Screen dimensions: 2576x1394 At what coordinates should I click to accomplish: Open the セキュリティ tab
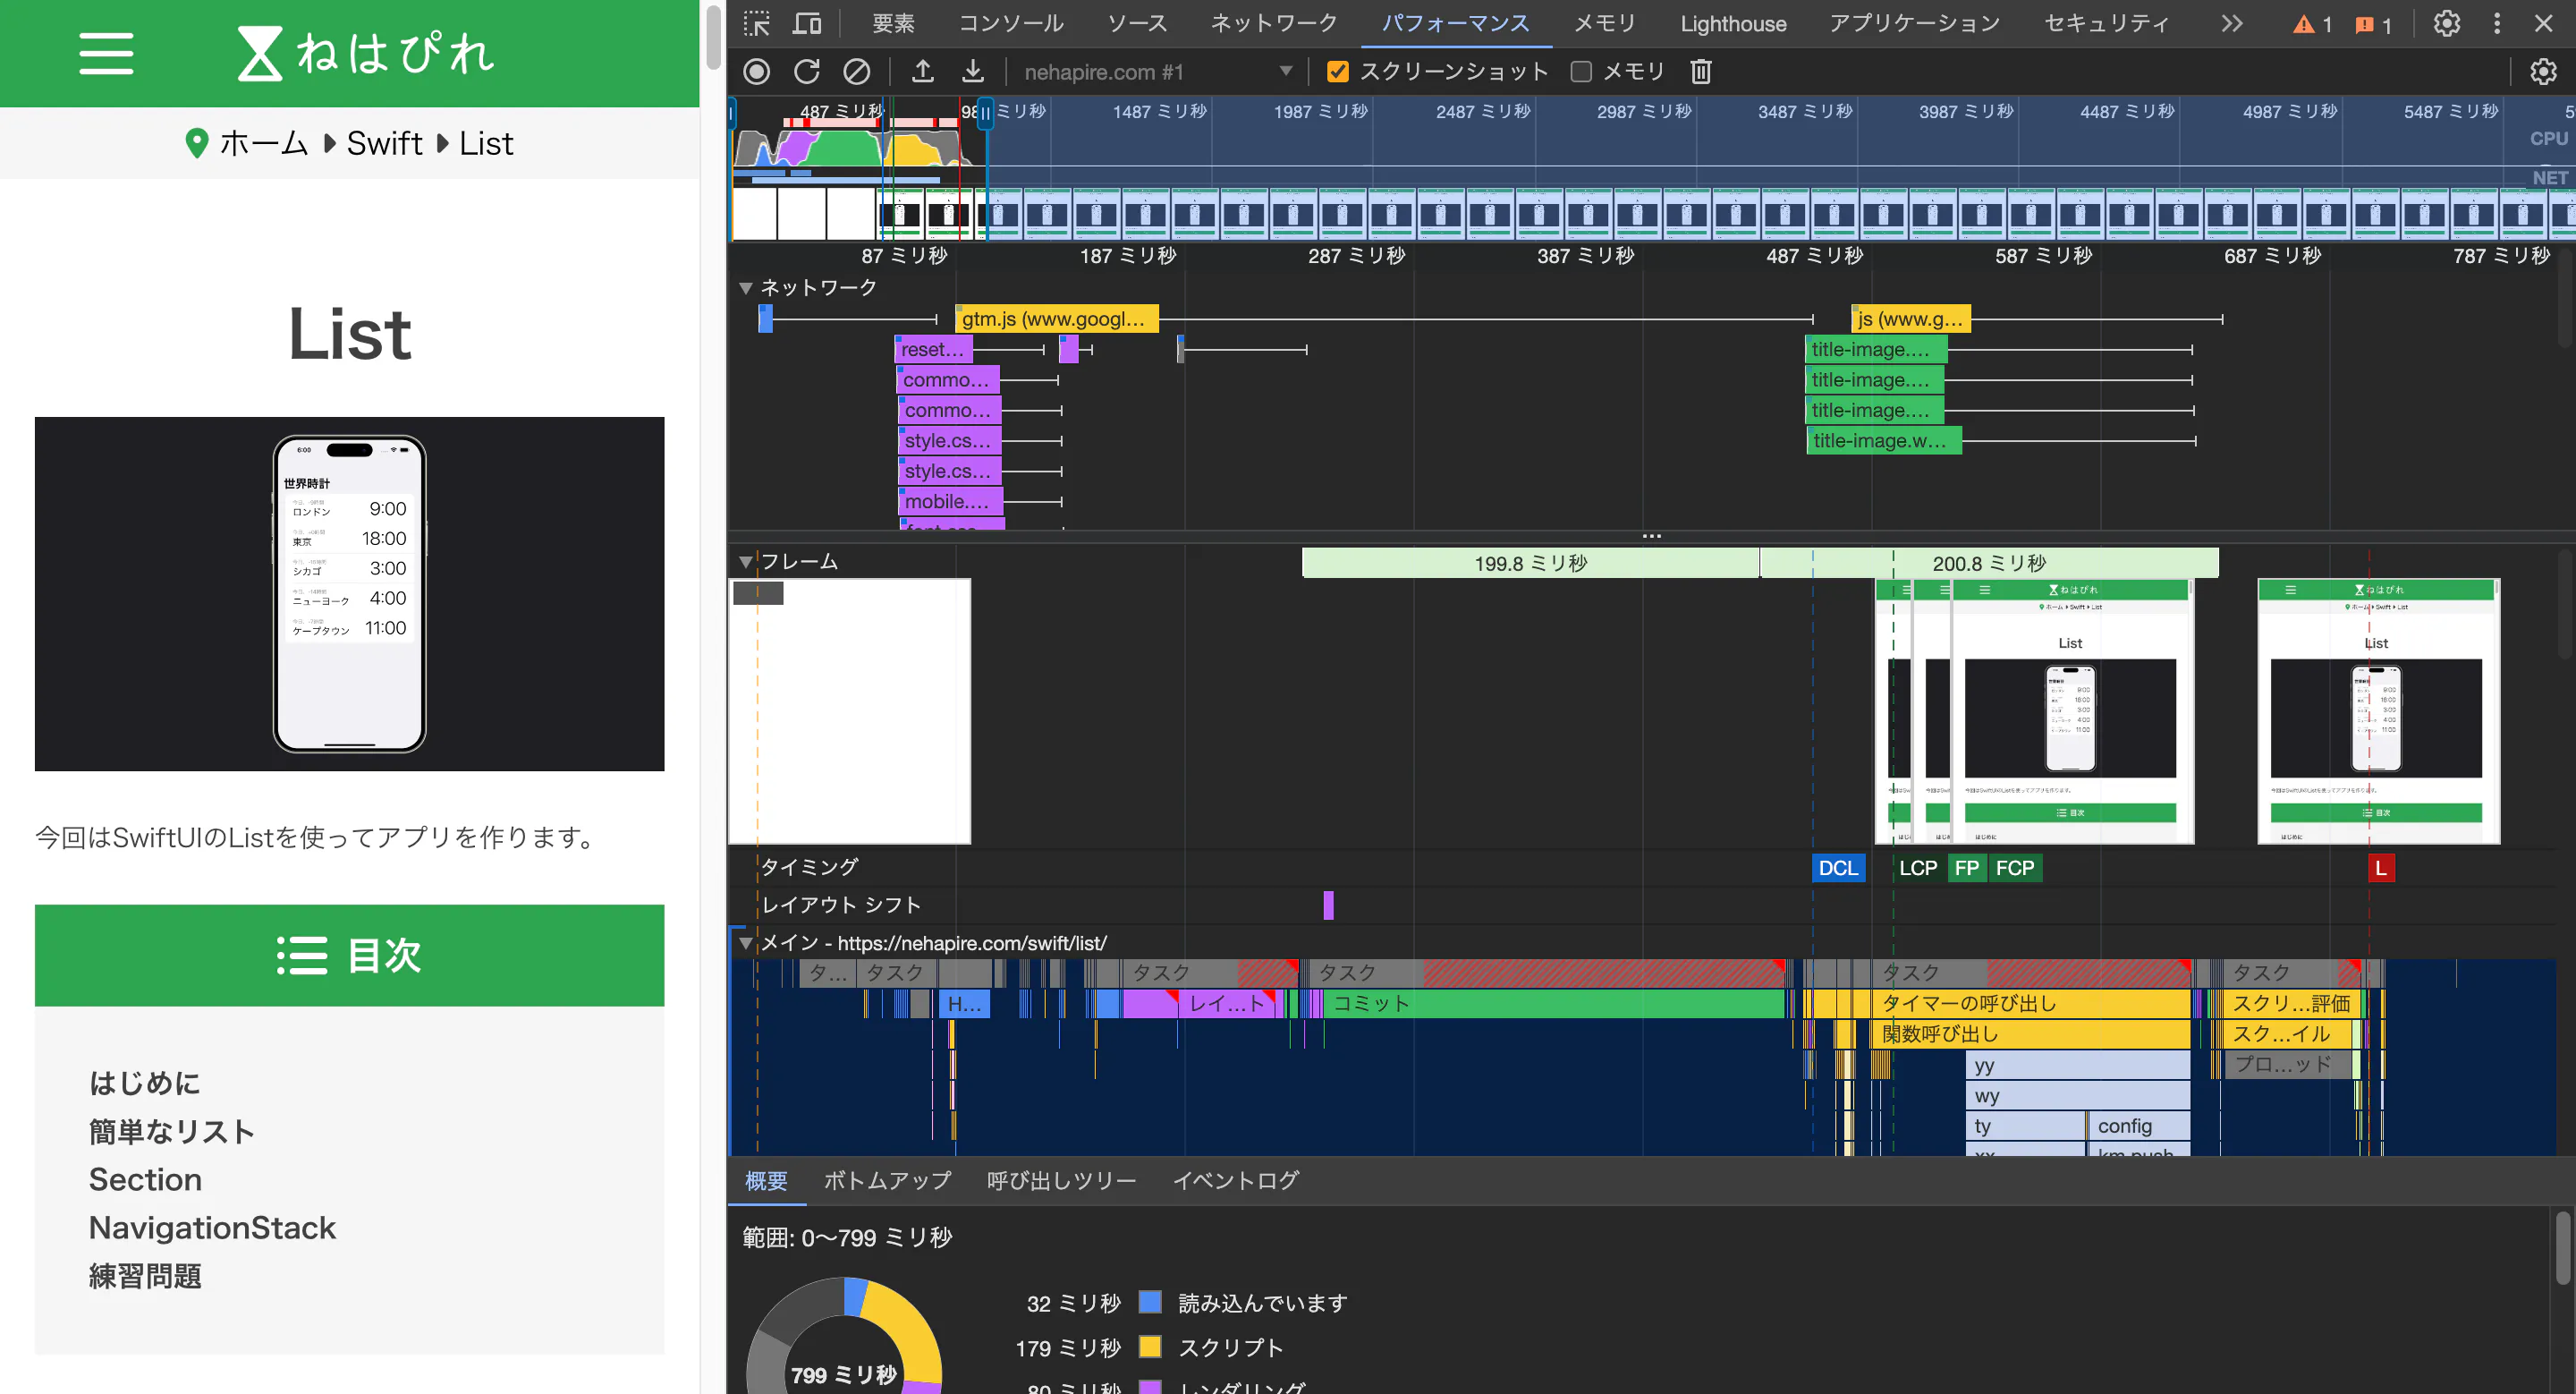click(x=2107, y=23)
